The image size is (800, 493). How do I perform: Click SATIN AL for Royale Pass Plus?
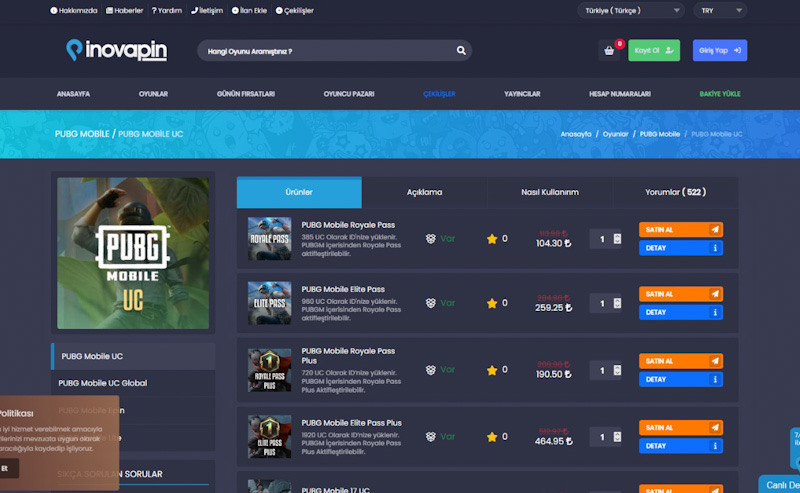tap(681, 361)
